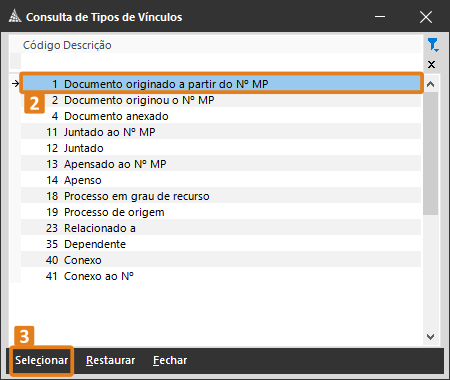Pick row 40 Conexo
Screen dimensions: 450x380
tap(221, 260)
